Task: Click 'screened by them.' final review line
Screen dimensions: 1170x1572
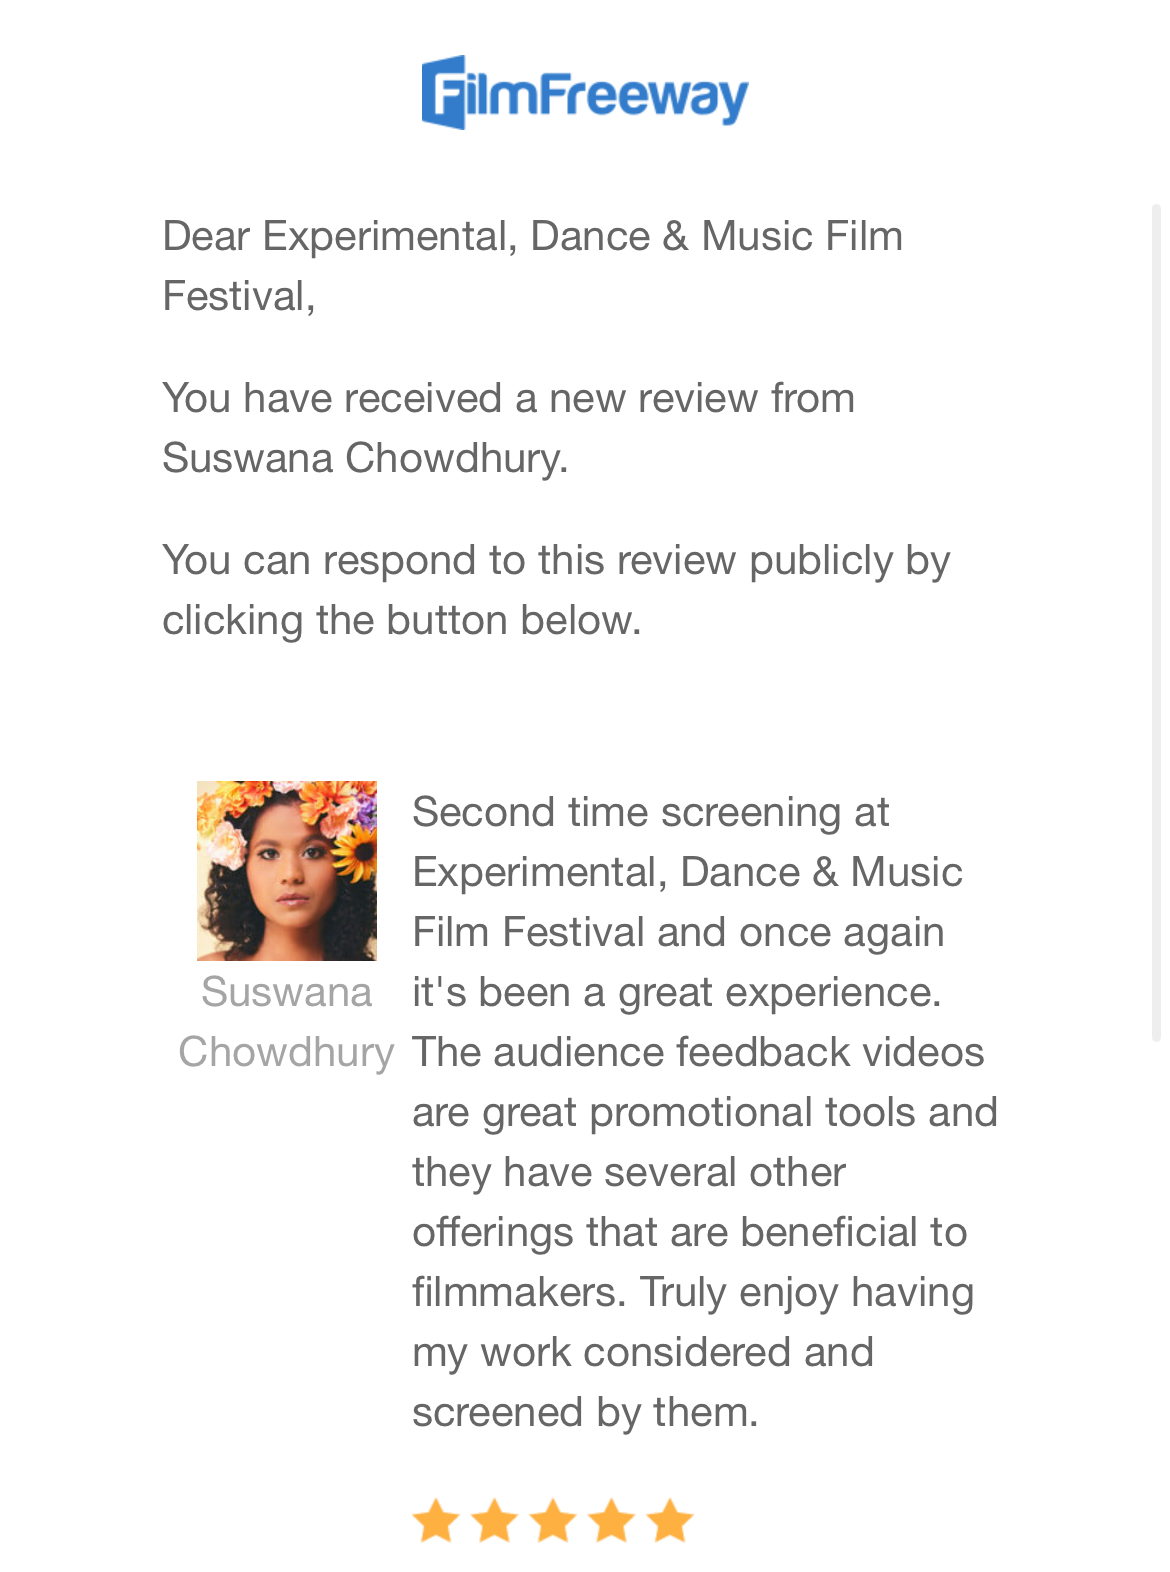Action: (585, 1412)
